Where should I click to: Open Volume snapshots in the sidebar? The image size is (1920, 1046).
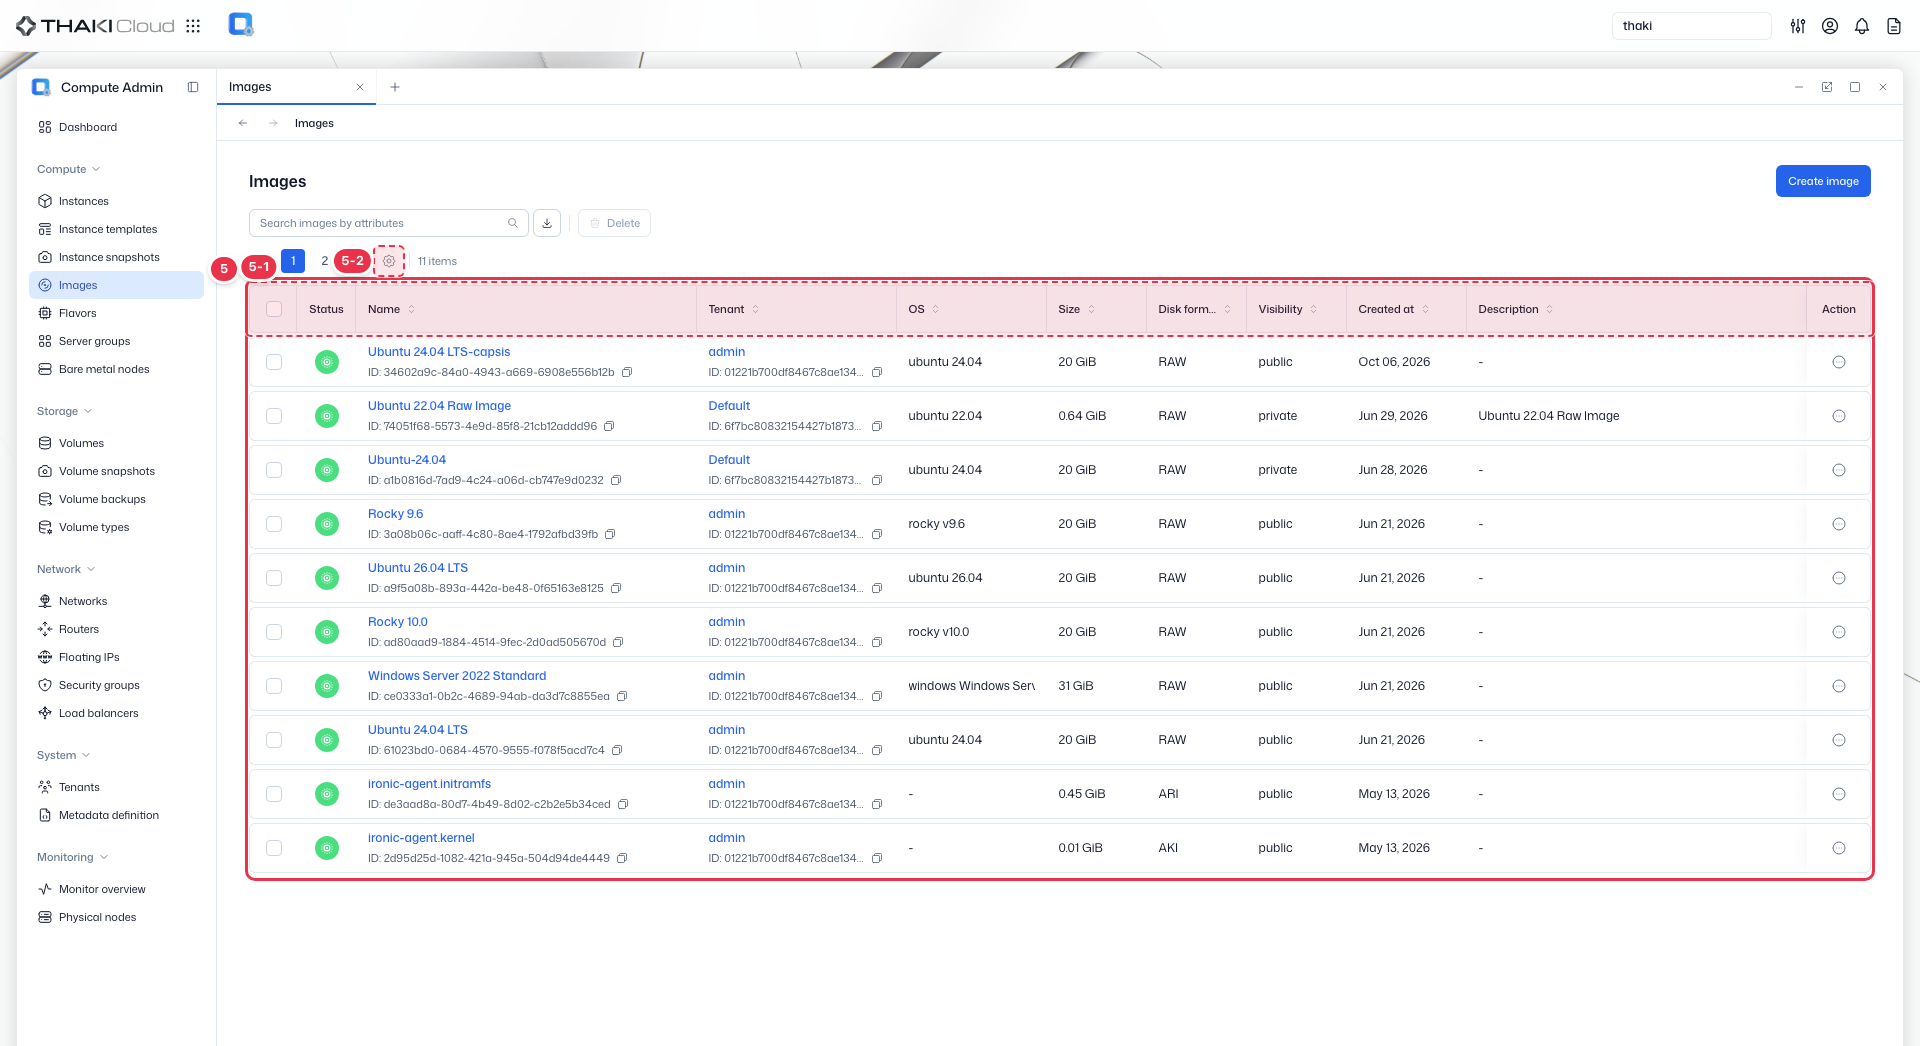tap(116, 471)
